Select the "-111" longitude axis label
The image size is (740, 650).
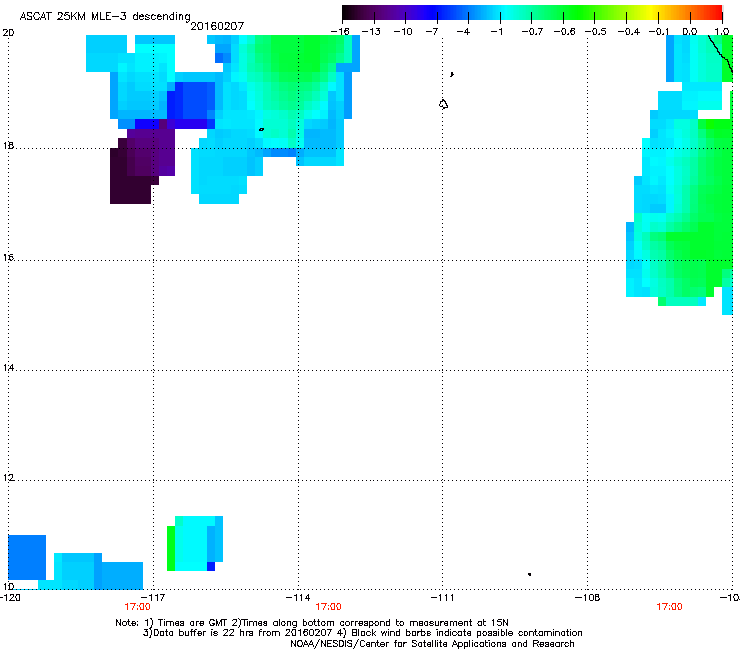click(x=442, y=597)
